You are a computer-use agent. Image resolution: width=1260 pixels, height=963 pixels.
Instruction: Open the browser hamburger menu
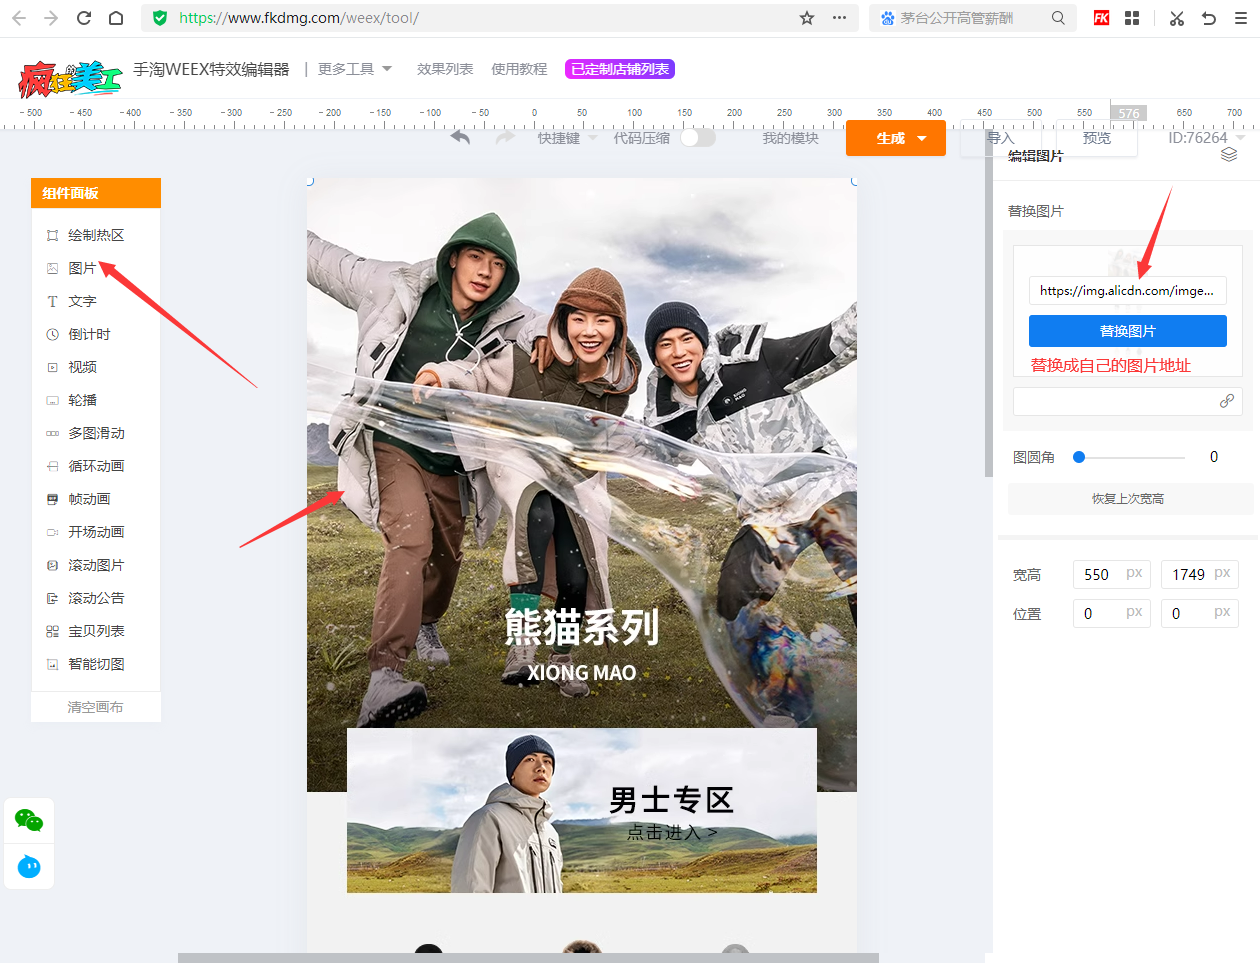(1241, 18)
